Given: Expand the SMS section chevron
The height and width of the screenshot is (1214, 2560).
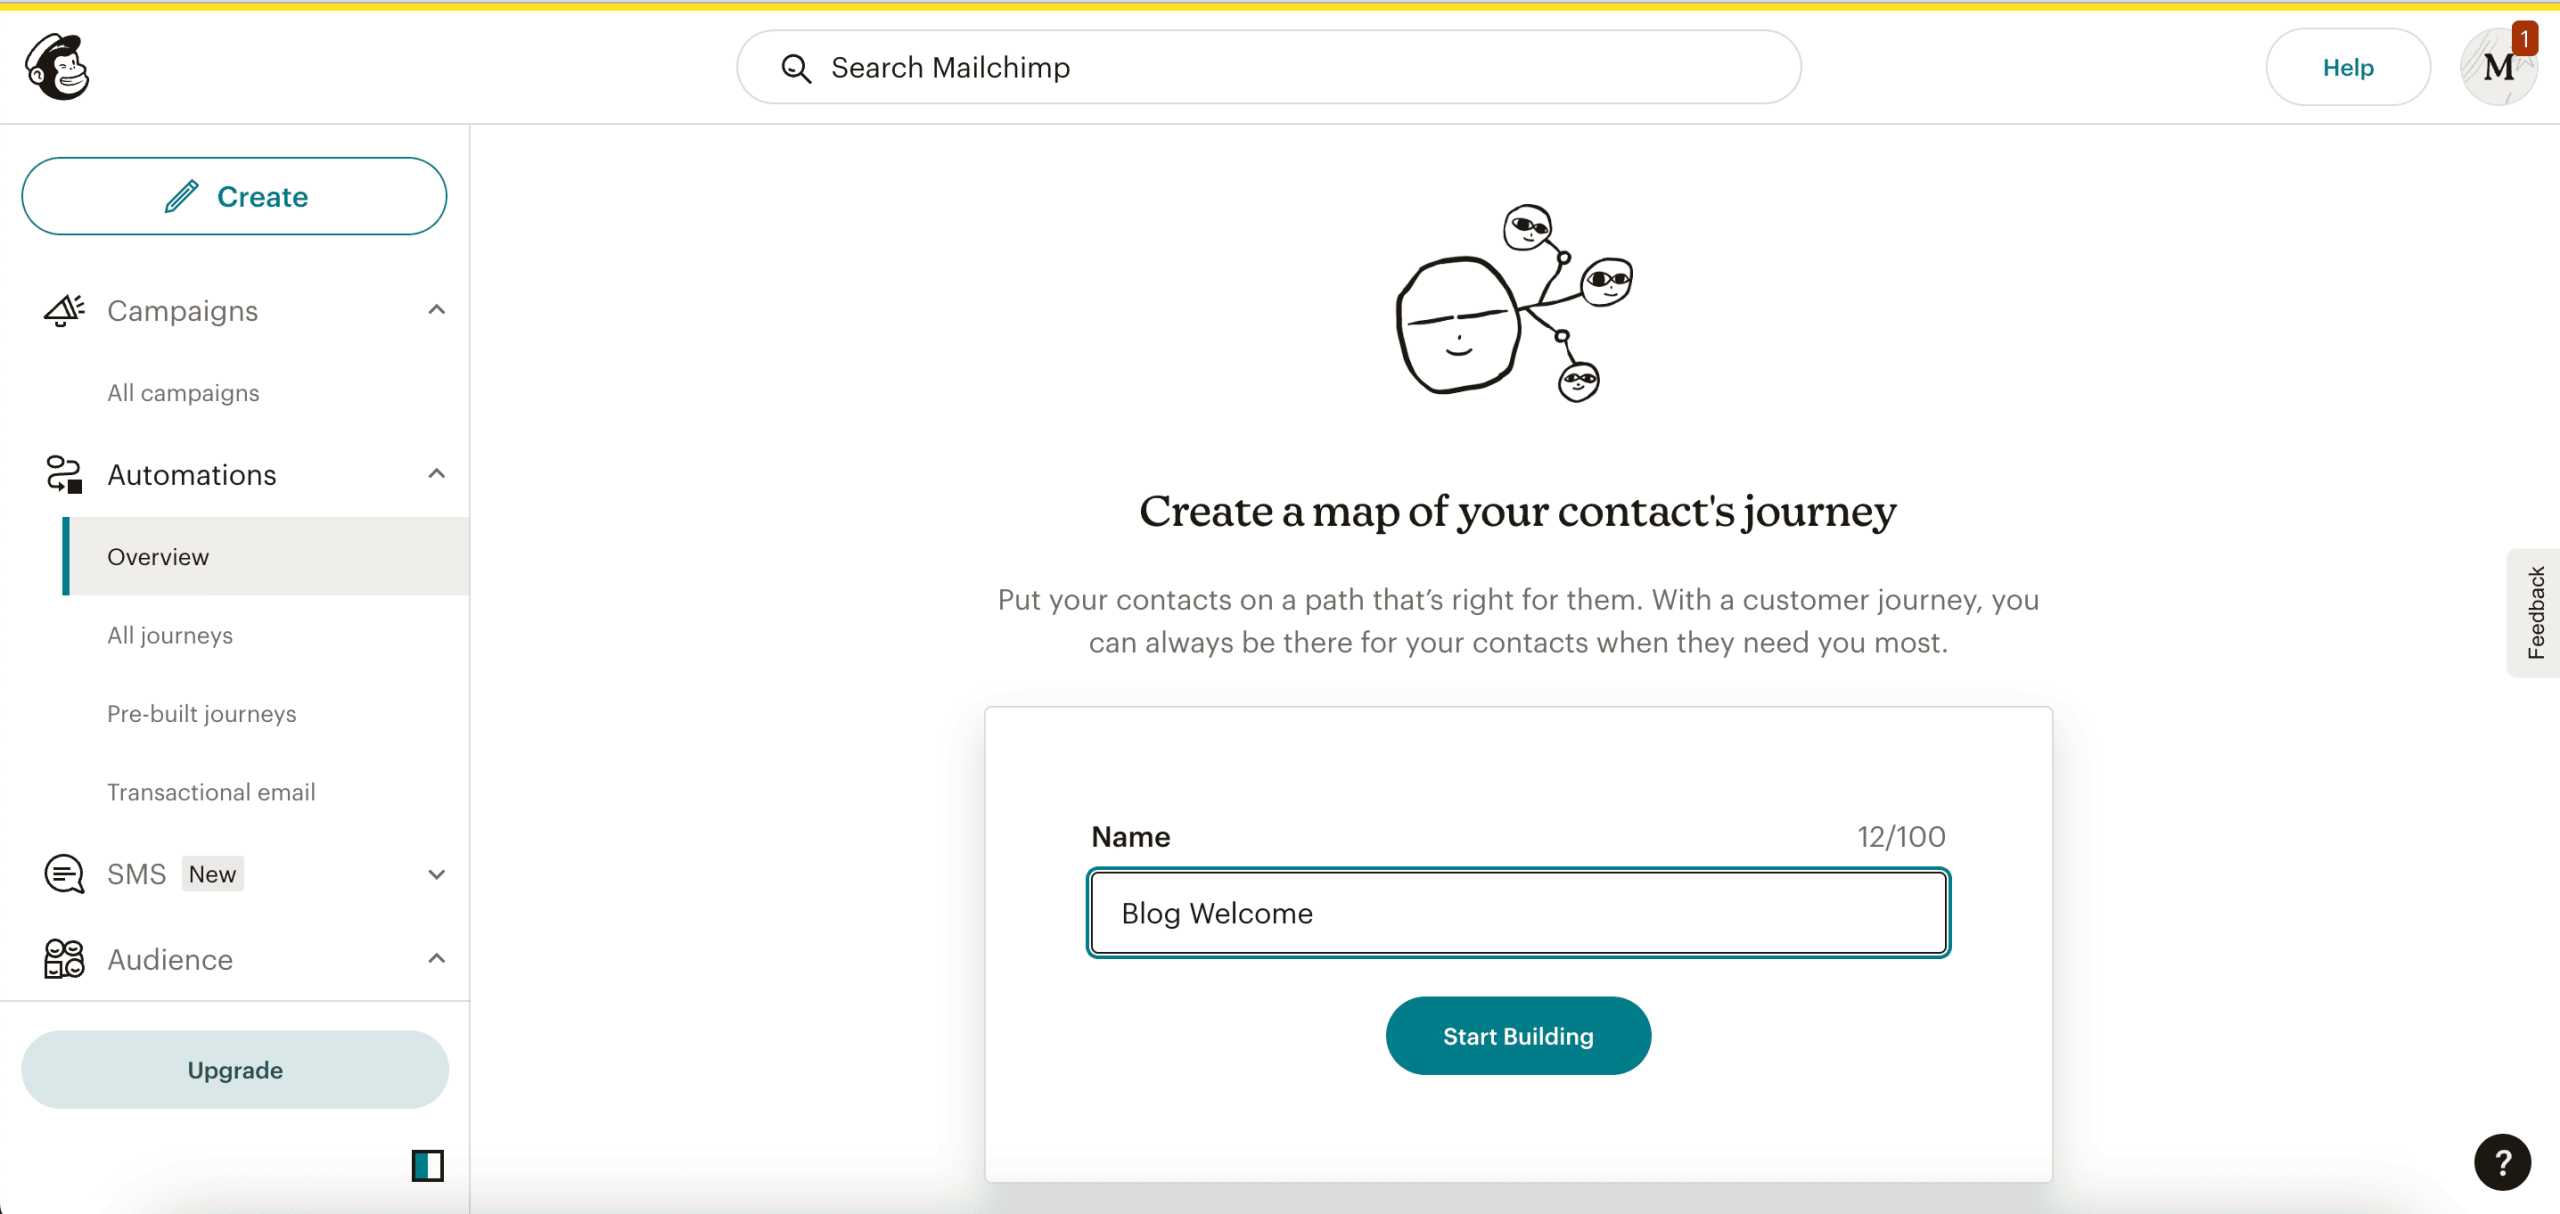Looking at the screenshot, I should pos(436,873).
